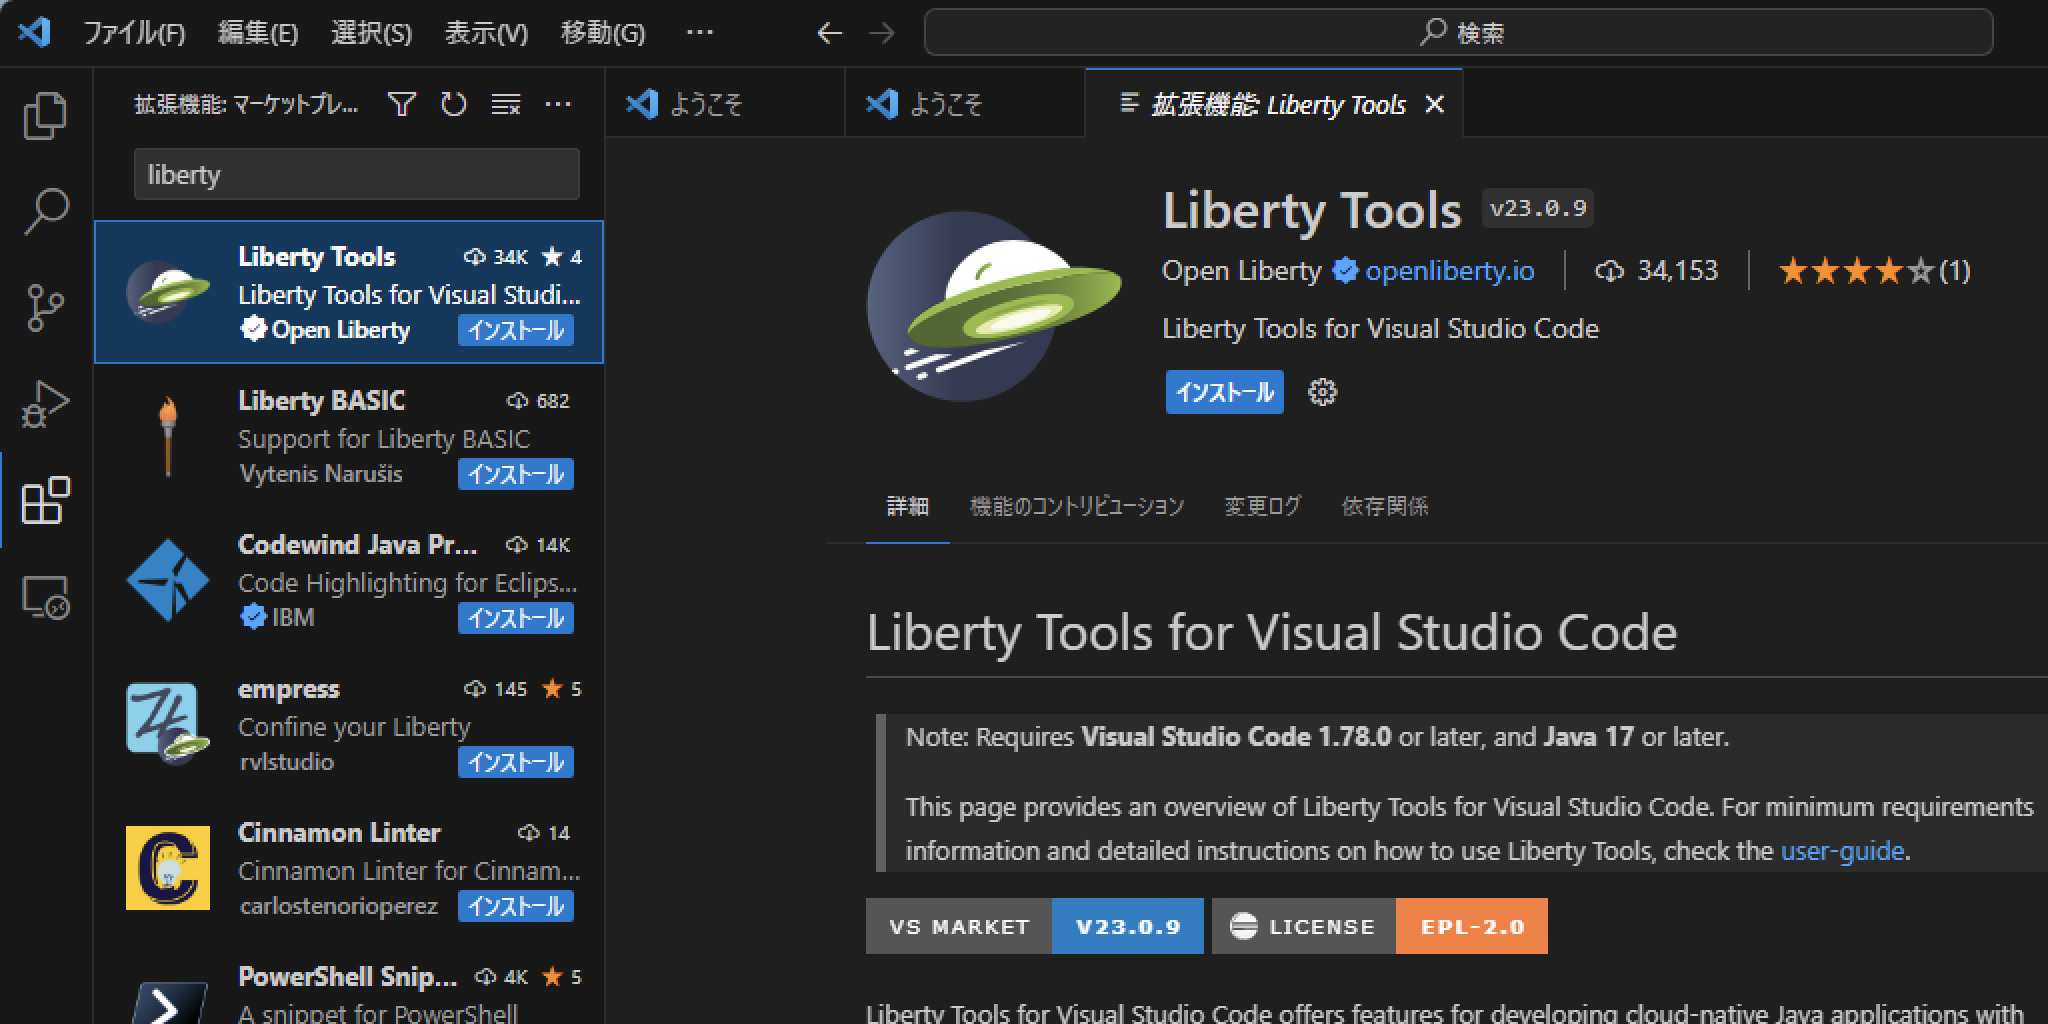Screen dimensions: 2048x1024
Task: Open the extensions filter dropdown
Action: coord(401,103)
